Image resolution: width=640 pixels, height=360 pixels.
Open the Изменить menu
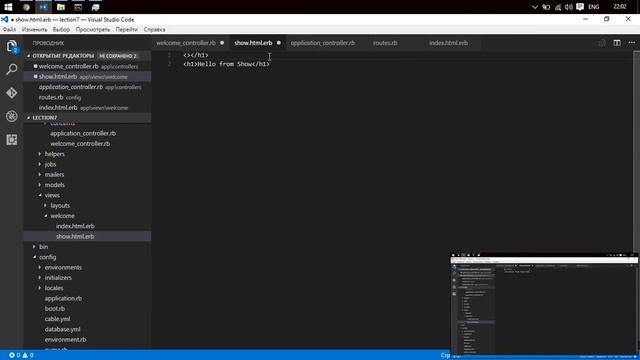[x=35, y=29]
